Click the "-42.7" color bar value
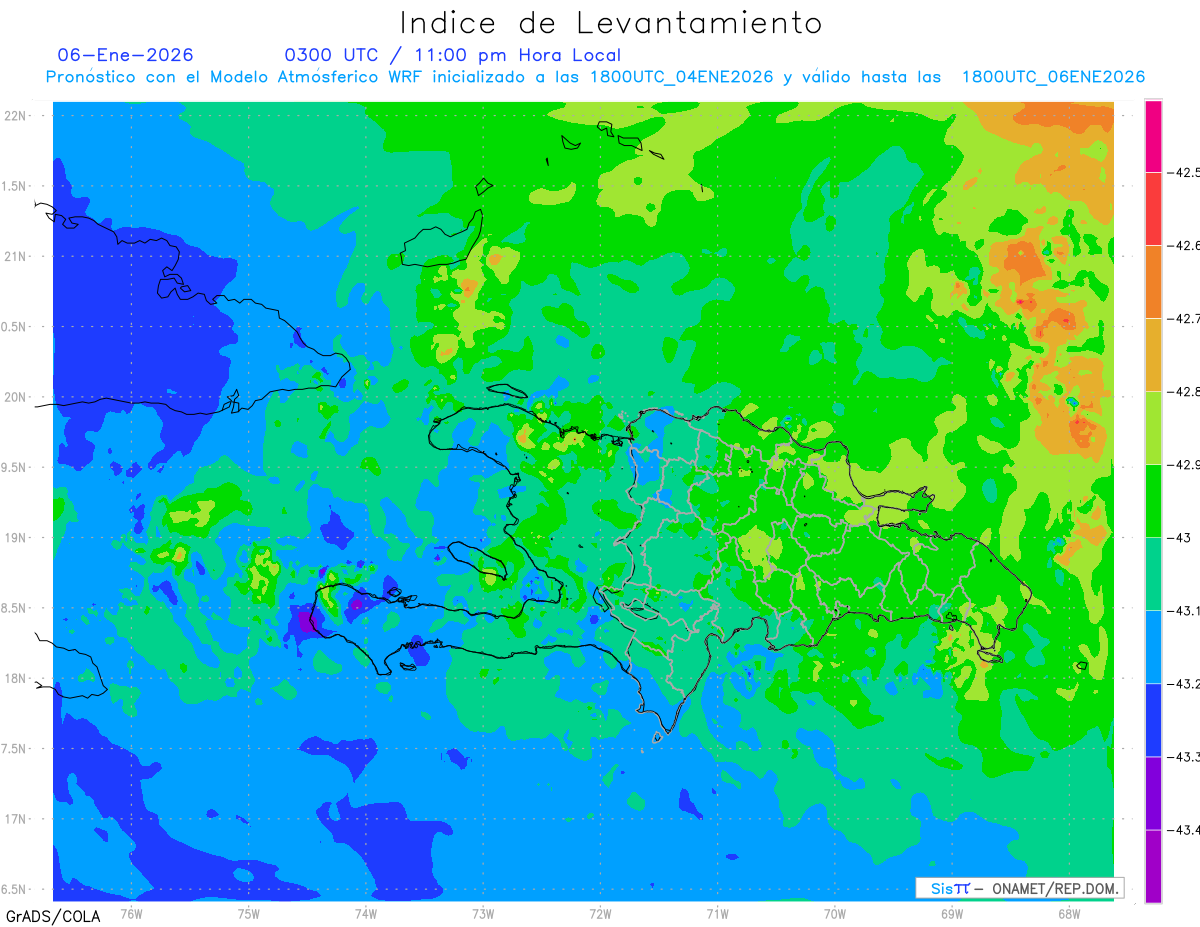1200x927 pixels. tap(1185, 318)
